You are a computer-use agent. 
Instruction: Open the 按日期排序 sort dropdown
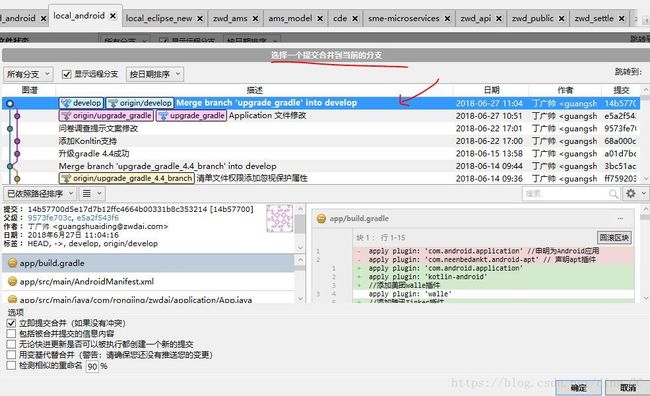[155, 74]
